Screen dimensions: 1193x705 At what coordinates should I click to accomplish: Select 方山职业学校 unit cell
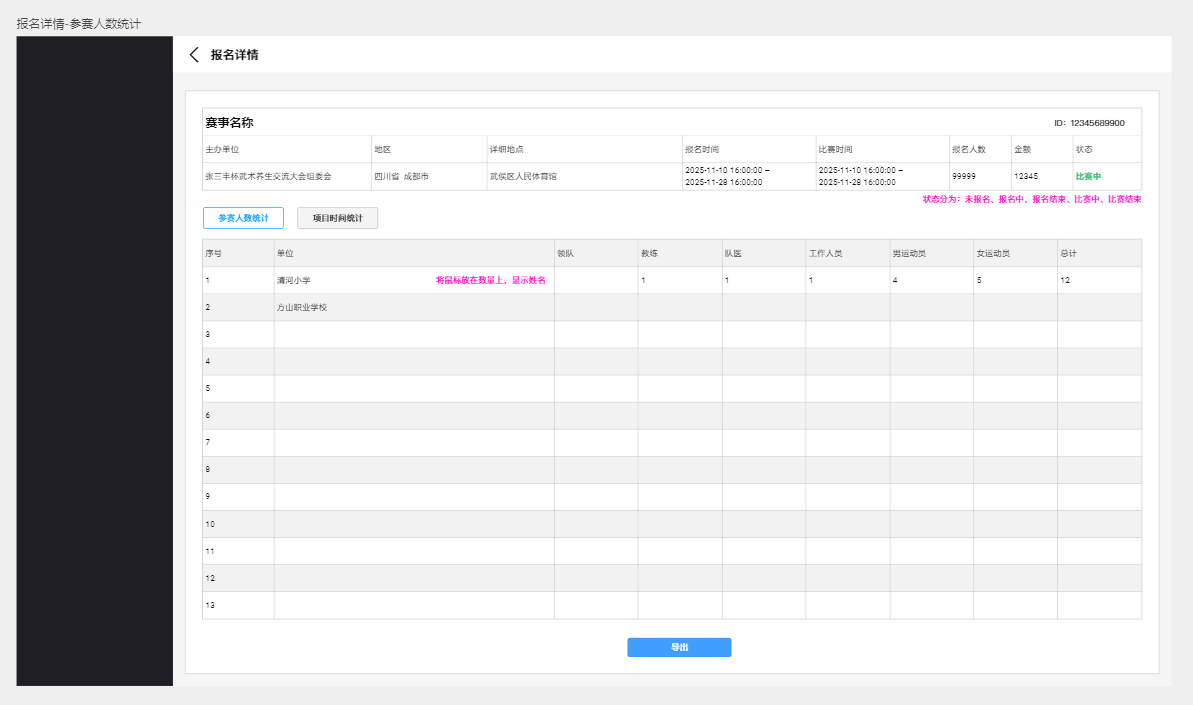(x=302, y=308)
